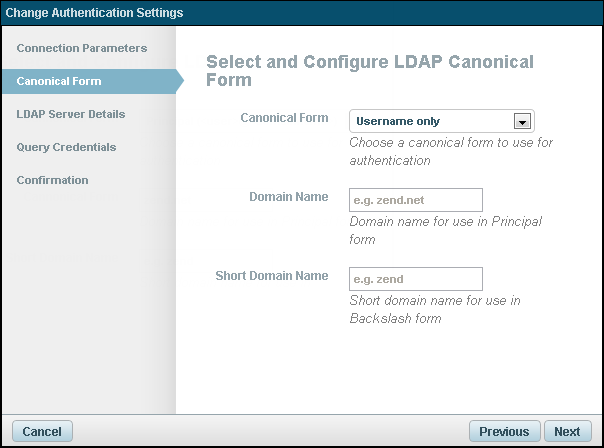The height and width of the screenshot is (448, 604).
Task: Click into the Short Domain Name field
Action: coord(416,279)
